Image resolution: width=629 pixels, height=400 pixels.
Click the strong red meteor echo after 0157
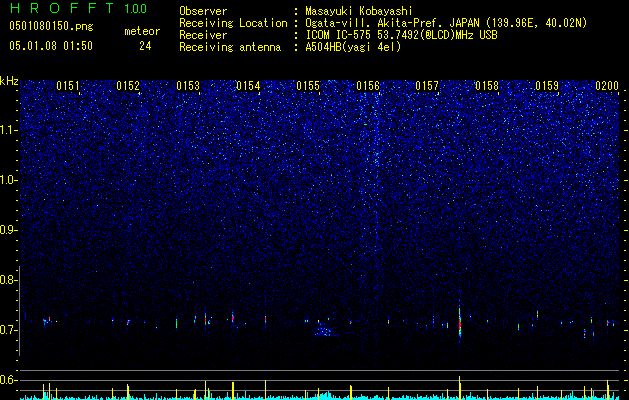[x=460, y=322]
